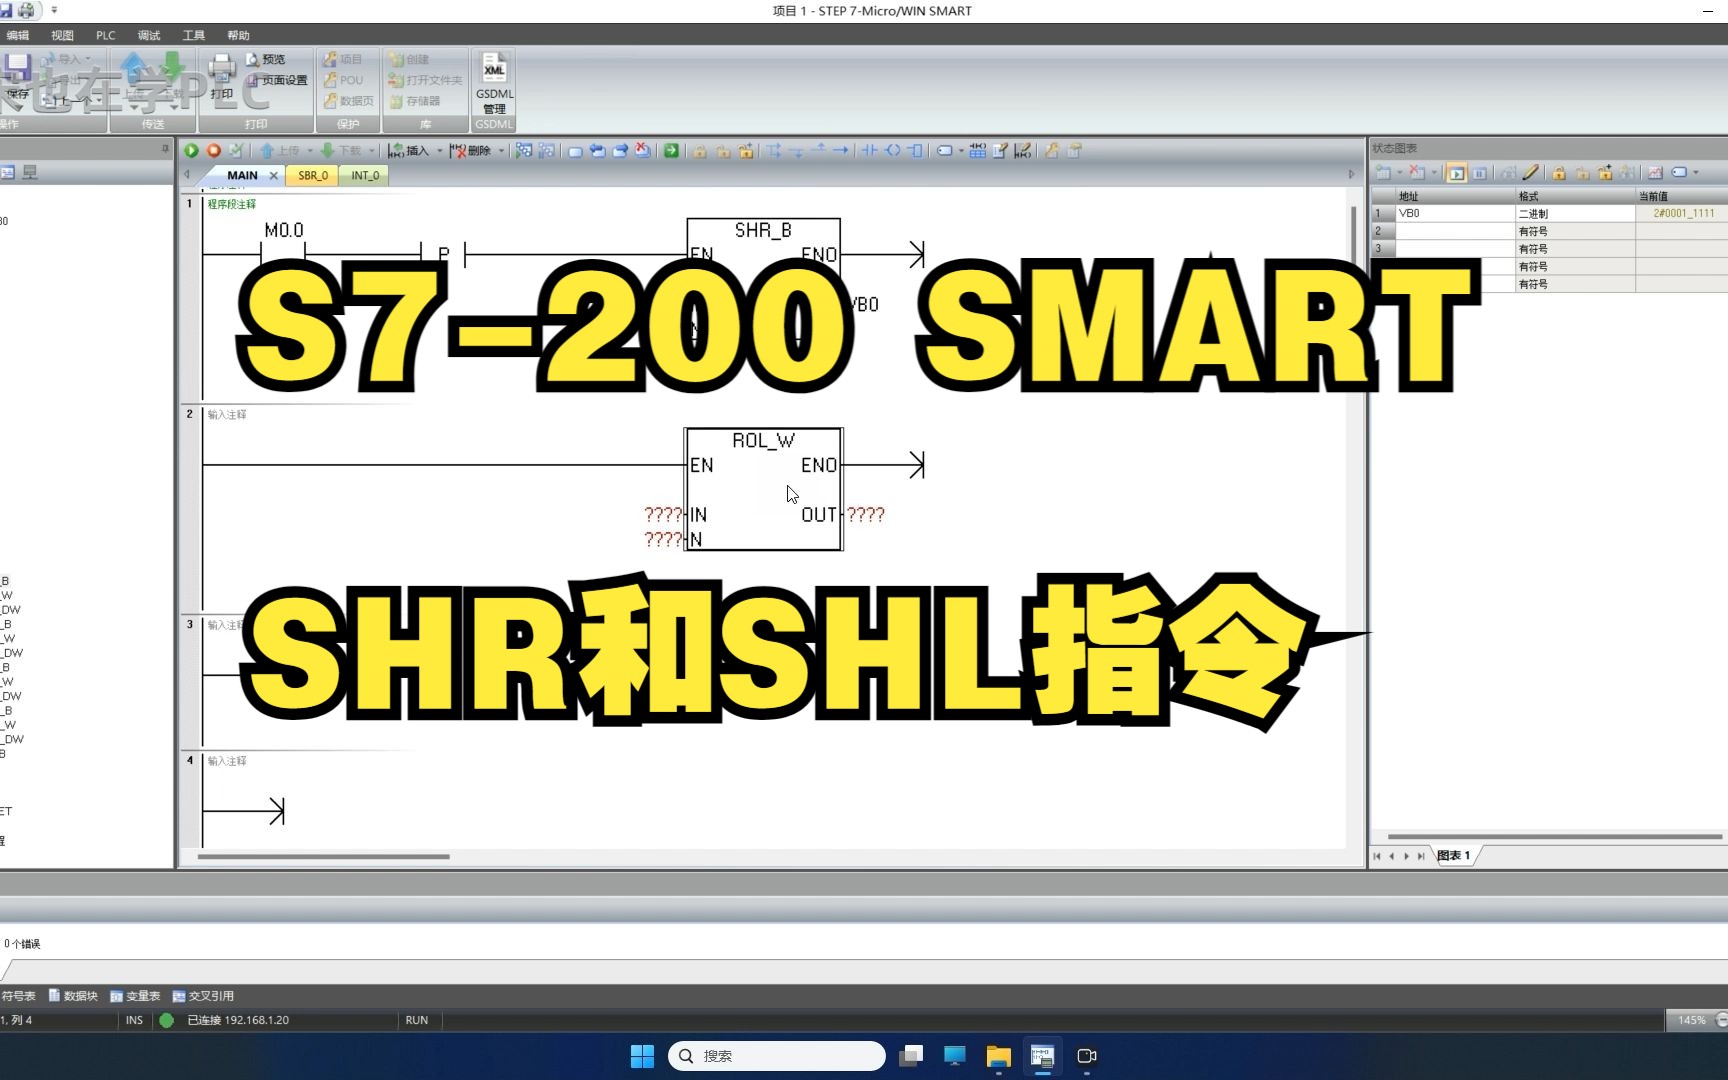Open the 帮助 menu
The height and width of the screenshot is (1080, 1728).
238,35
